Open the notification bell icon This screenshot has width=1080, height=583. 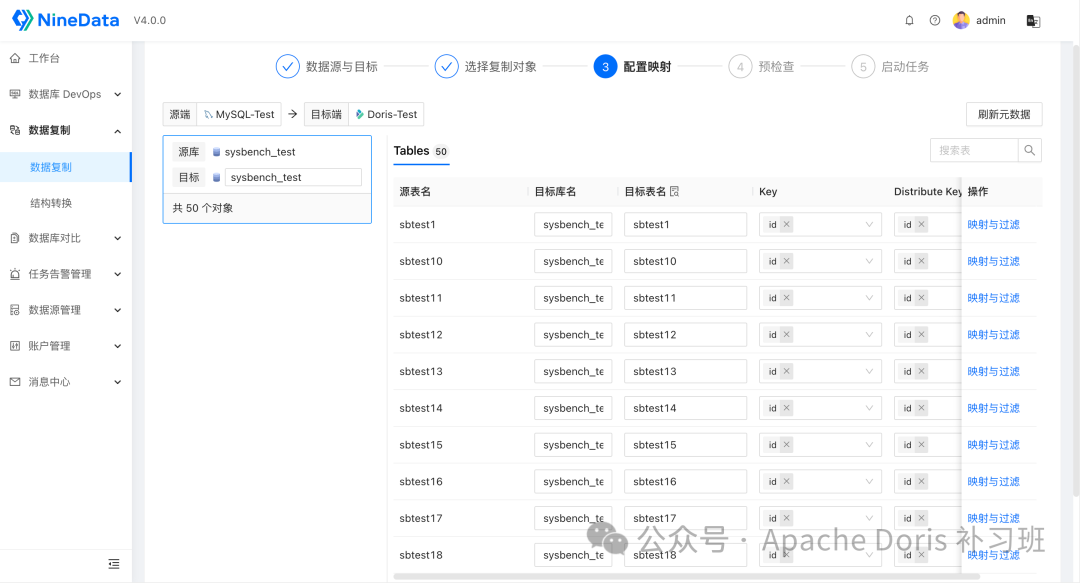(x=909, y=20)
